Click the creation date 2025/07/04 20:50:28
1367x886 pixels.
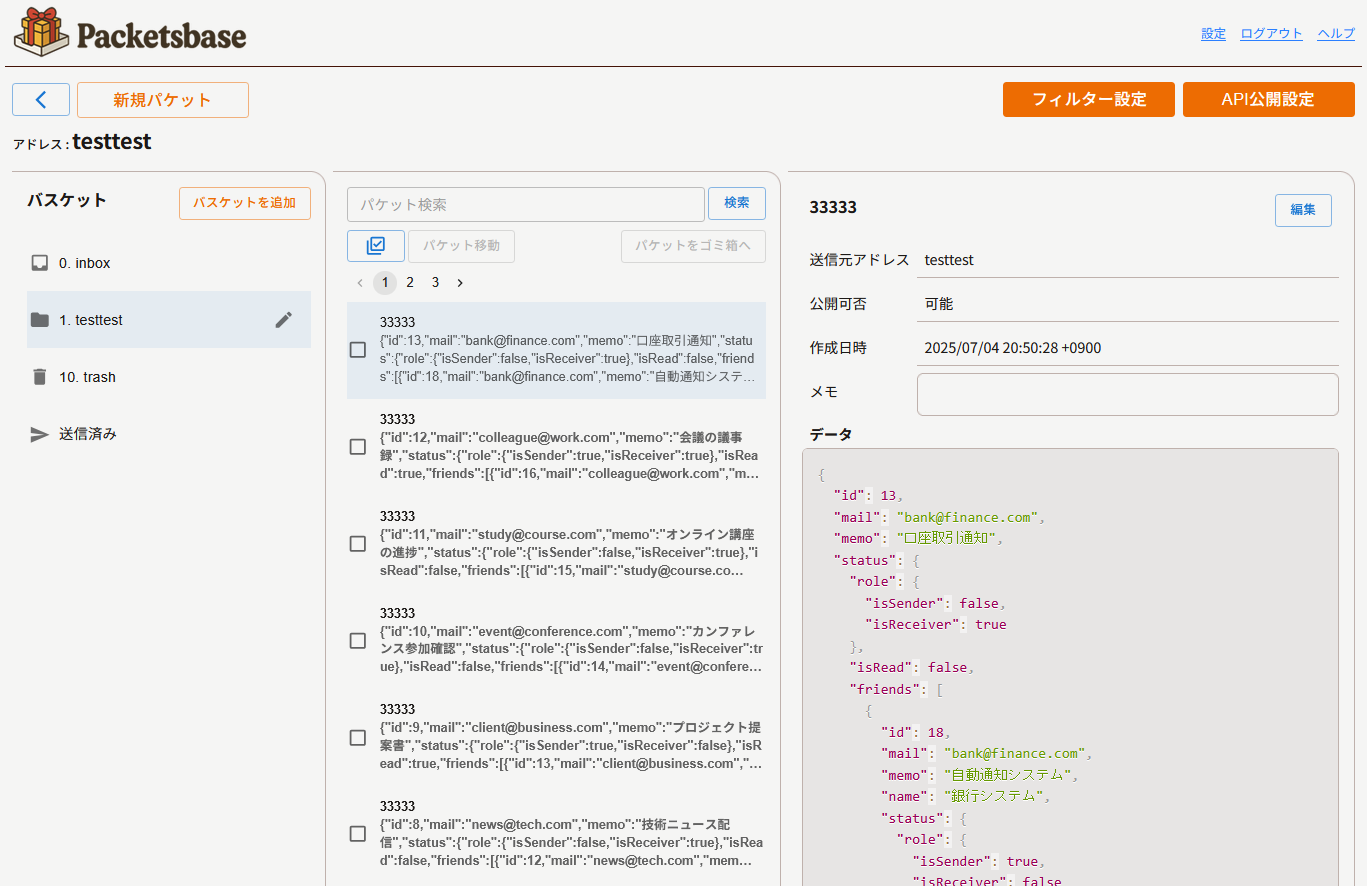tap(1012, 348)
